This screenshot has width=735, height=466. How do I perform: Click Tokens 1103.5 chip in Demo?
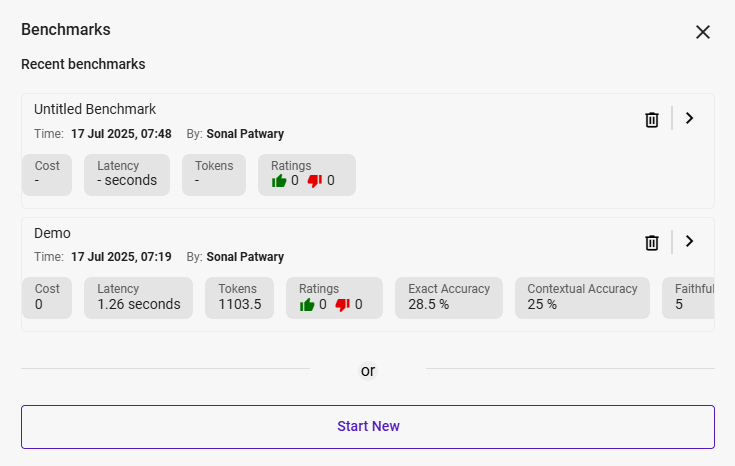[x=240, y=297]
